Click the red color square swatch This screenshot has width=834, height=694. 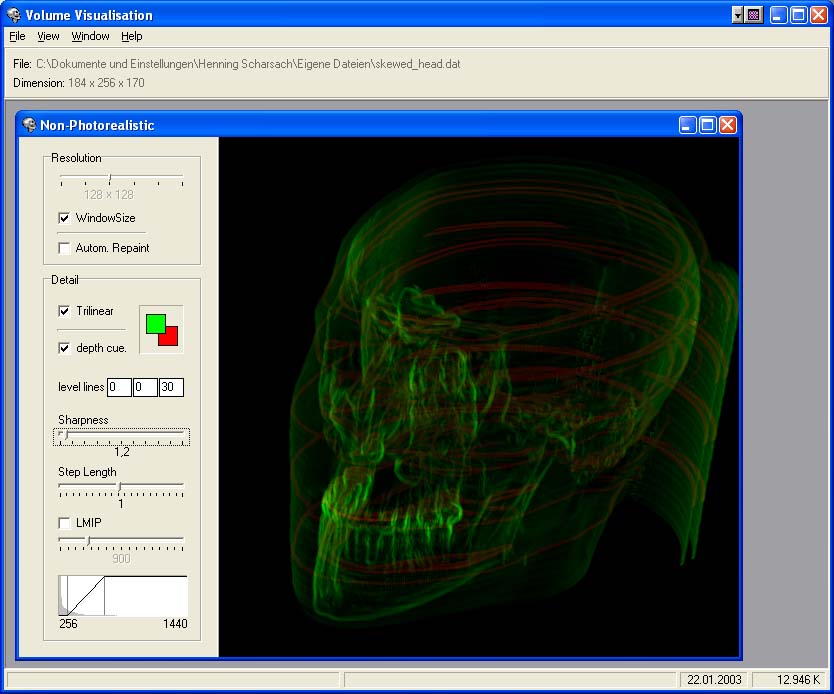click(170, 337)
